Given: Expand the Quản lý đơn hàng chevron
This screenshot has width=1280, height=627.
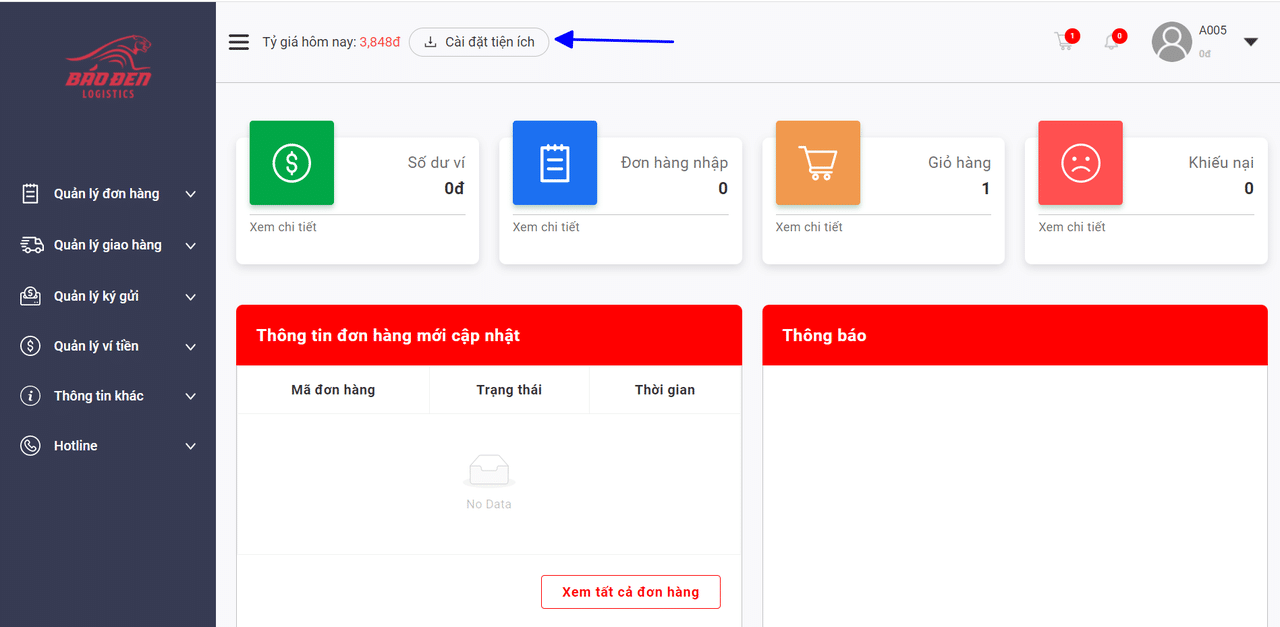Looking at the screenshot, I should [191, 194].
